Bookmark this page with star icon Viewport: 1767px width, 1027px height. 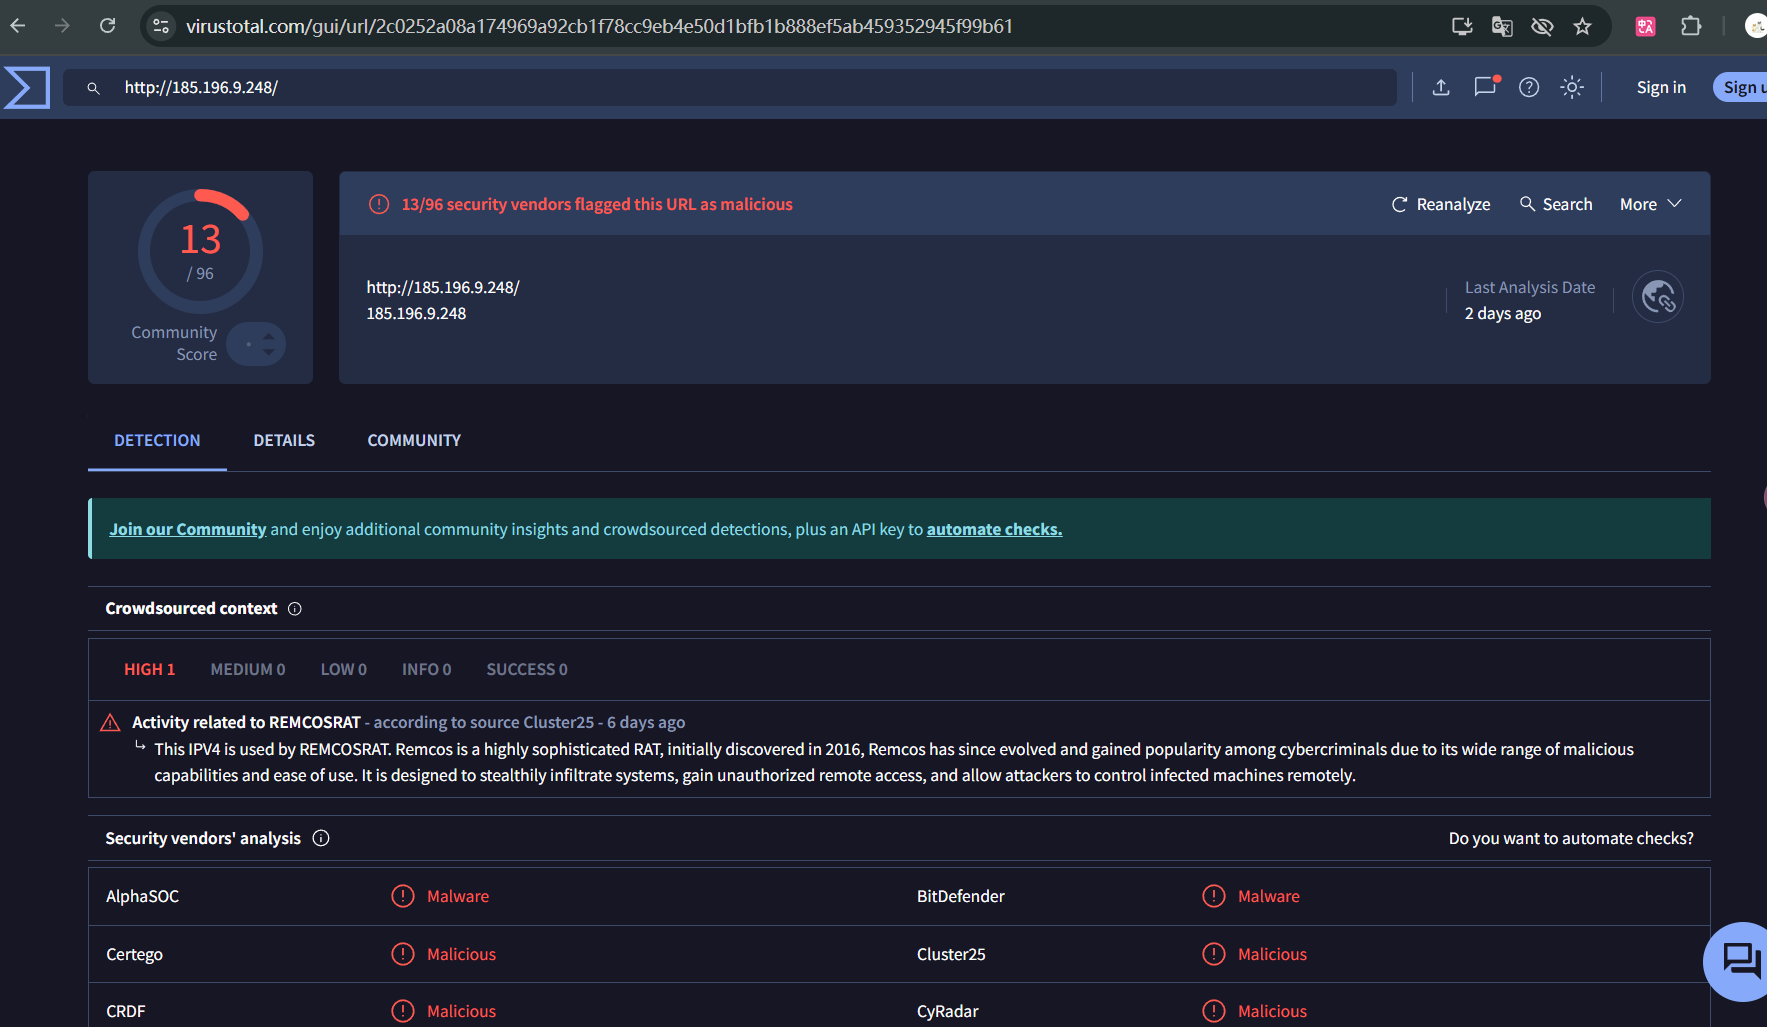tap(1582, 27)
